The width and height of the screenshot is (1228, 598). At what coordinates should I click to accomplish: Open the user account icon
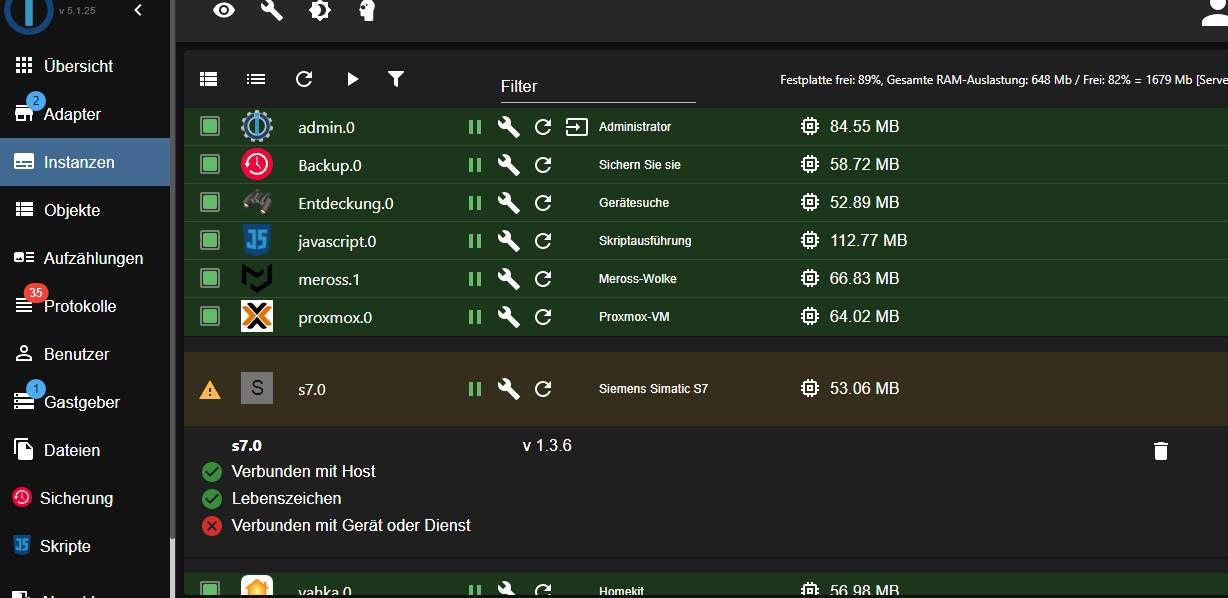[x=1215, y=11]
